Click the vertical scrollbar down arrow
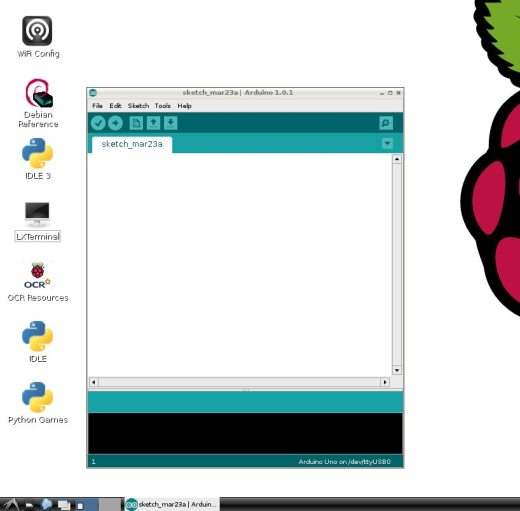Image resolution: width=520 pixels, height=511 pixels. tap(397, 370)
